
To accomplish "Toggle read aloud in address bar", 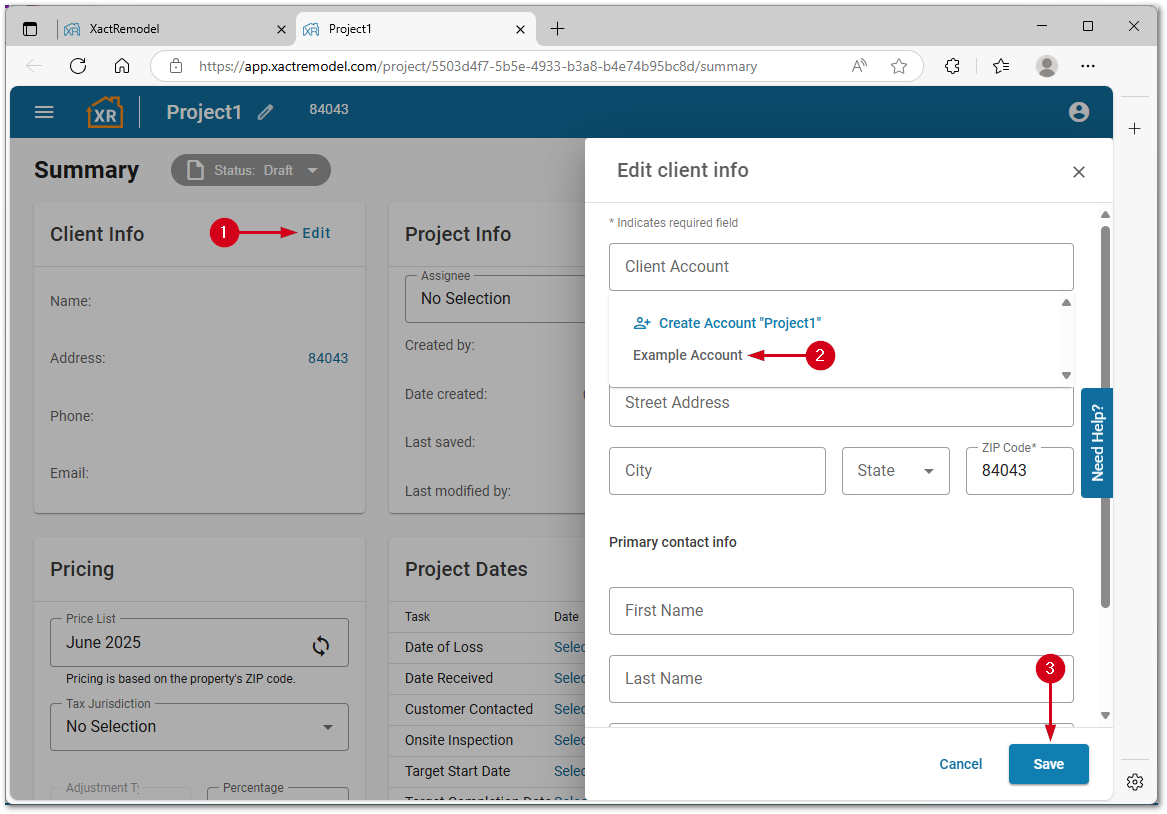I will [859, 66].
